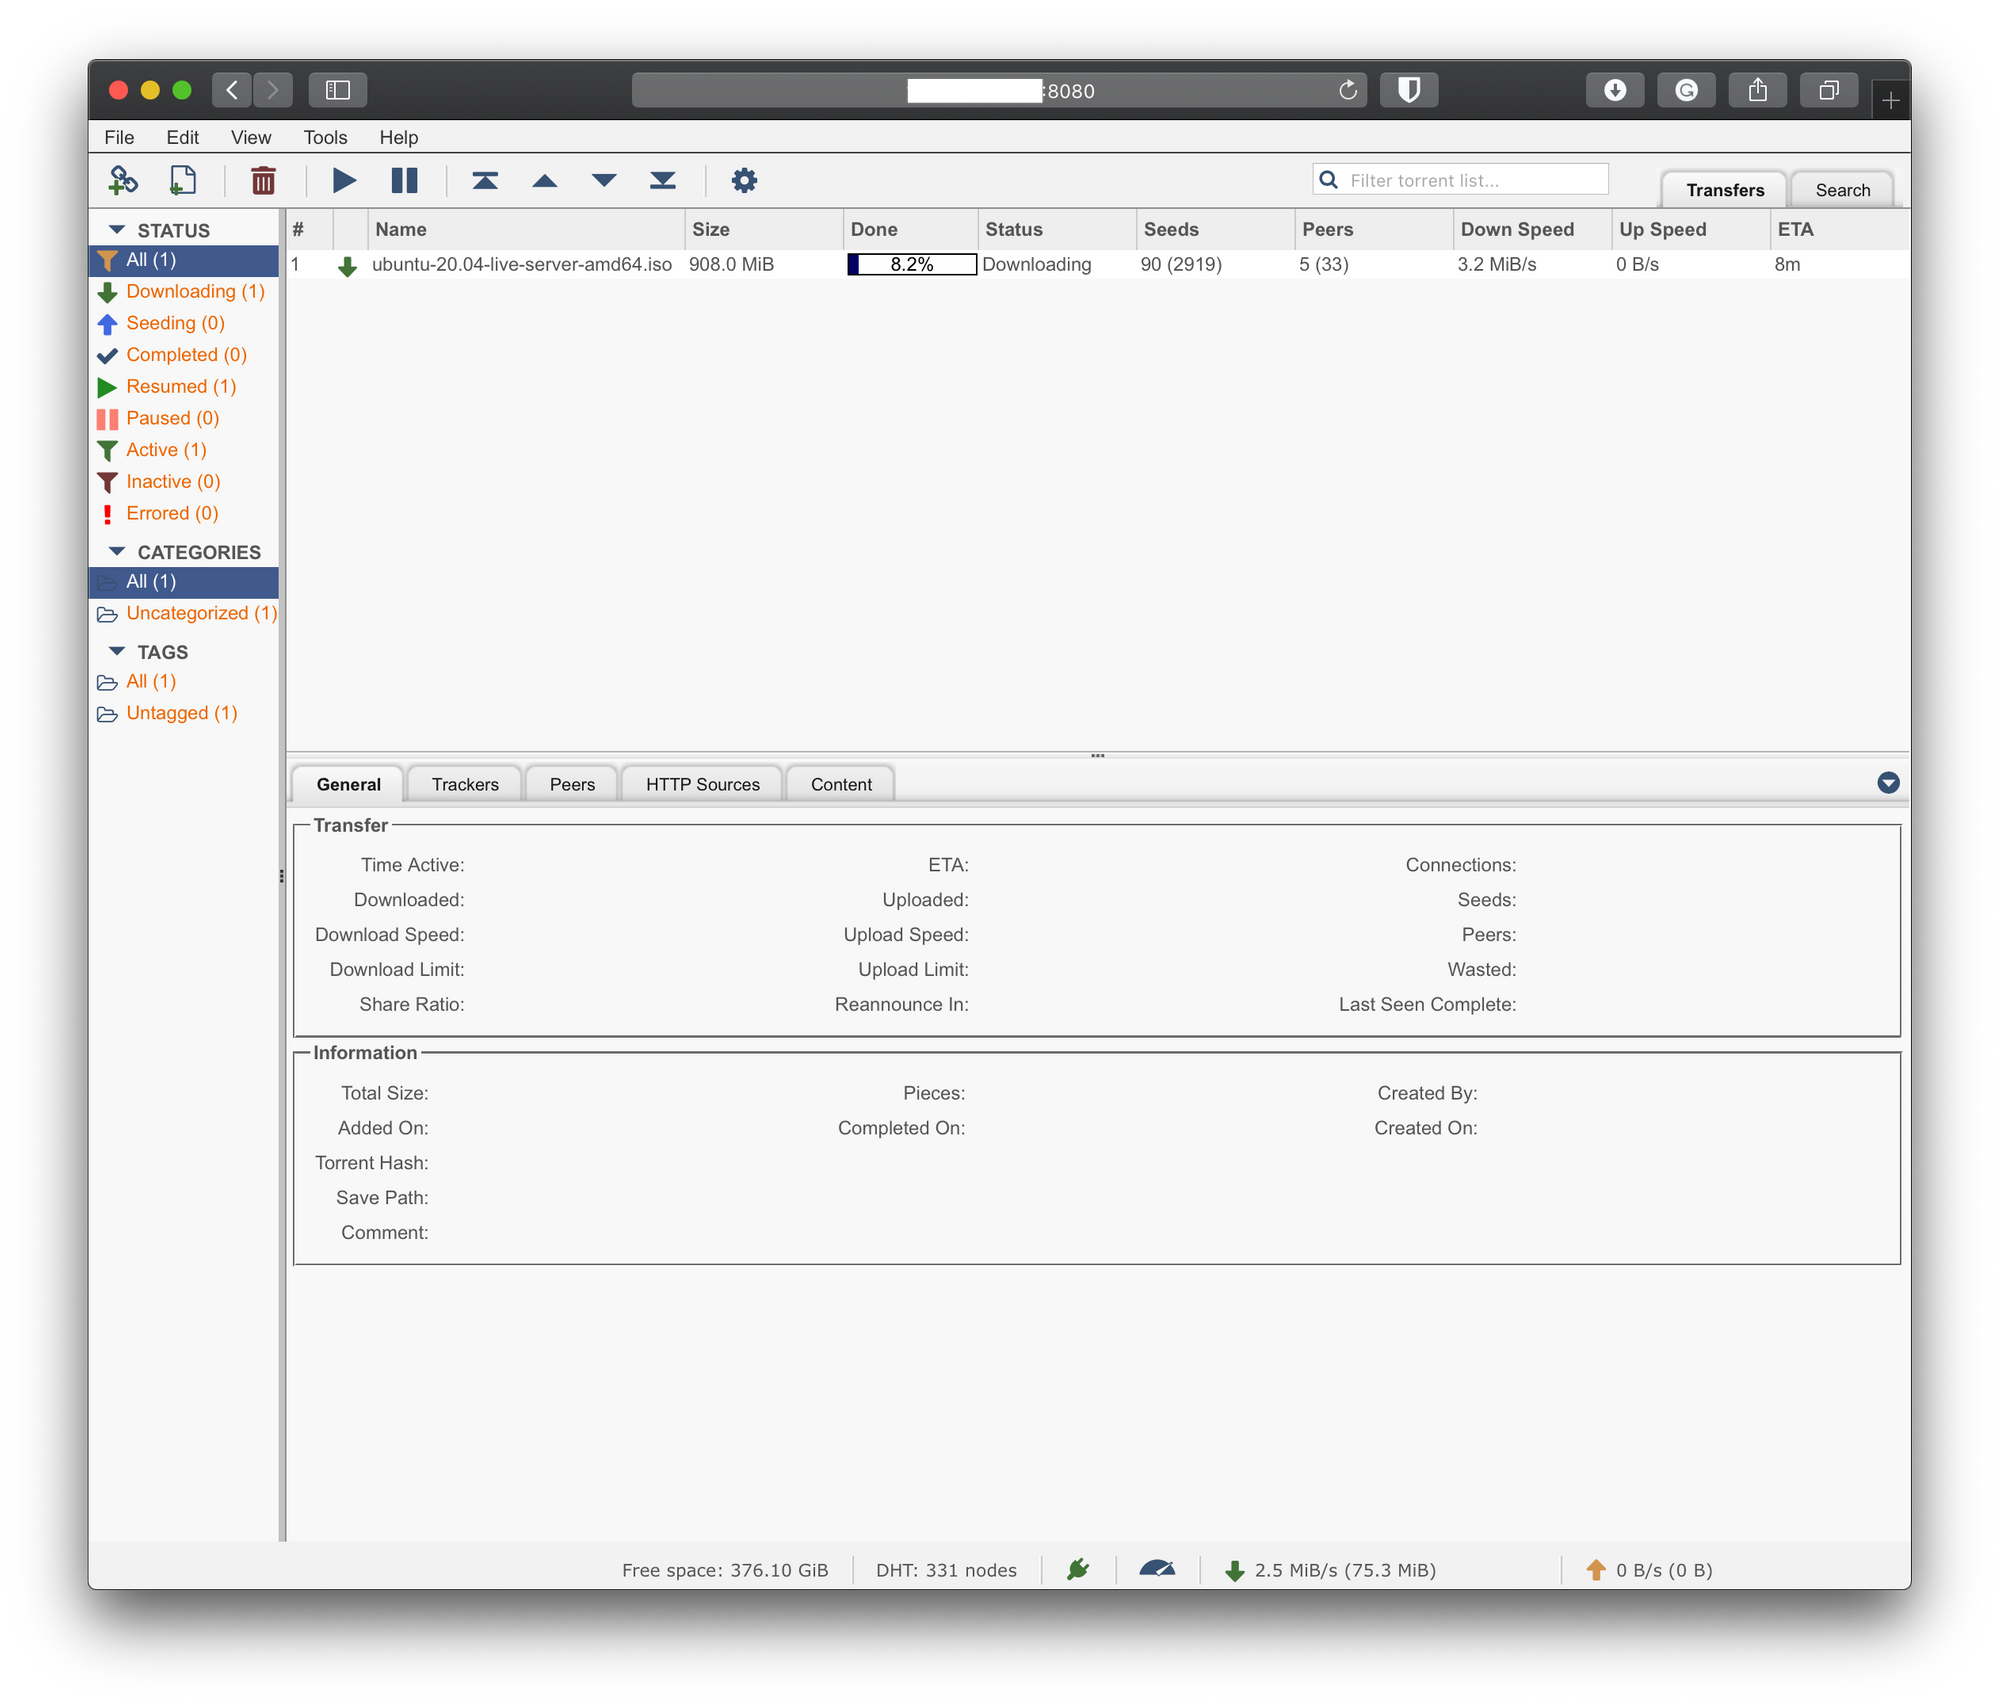The image size is (2000, 1707).
Task: Open the Content tab
Action: click(x=841, y=784)
